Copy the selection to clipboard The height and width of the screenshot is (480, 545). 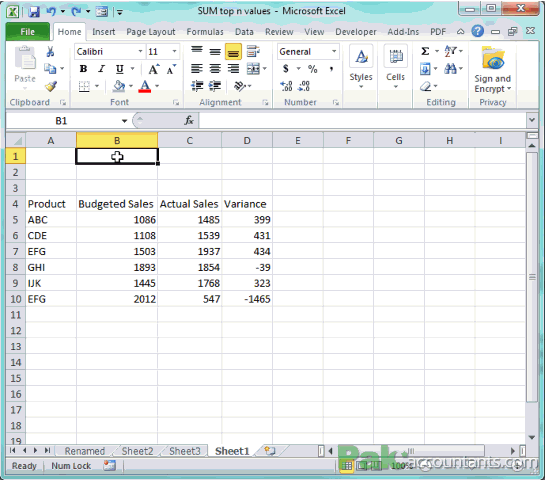(x=50, y=69)
